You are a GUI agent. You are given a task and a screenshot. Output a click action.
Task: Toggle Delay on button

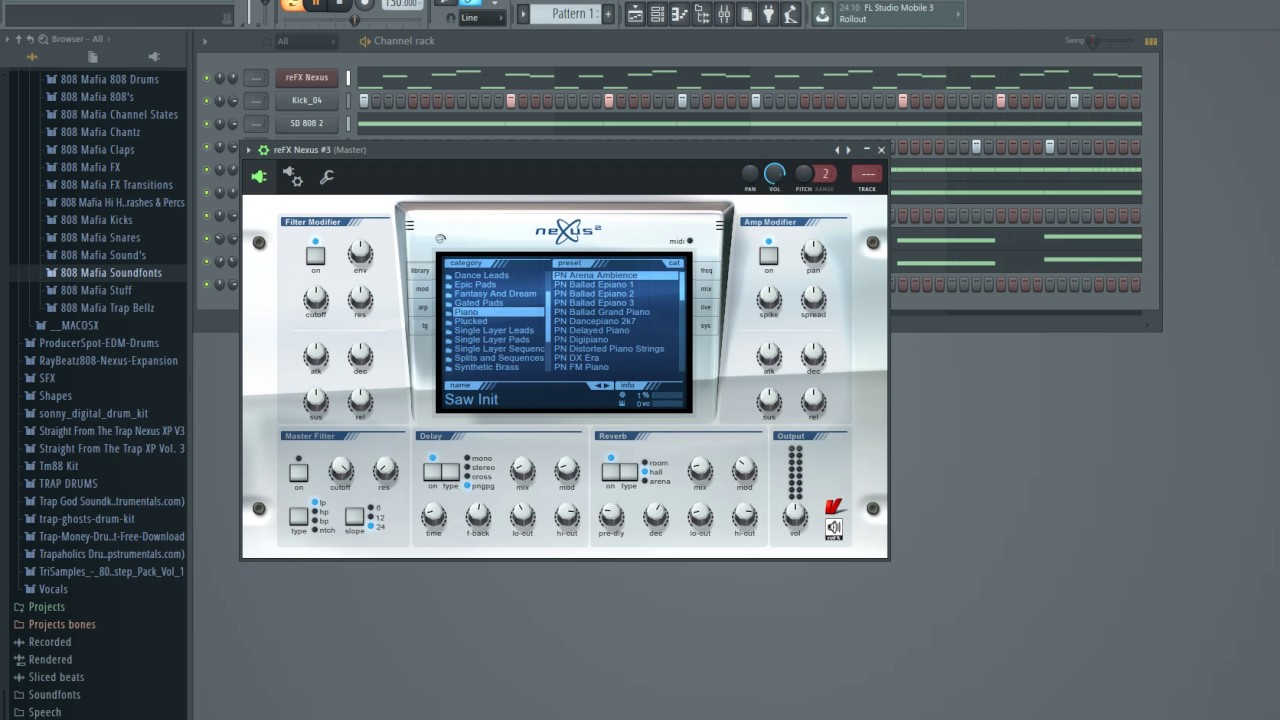click(x=432, y=472)
